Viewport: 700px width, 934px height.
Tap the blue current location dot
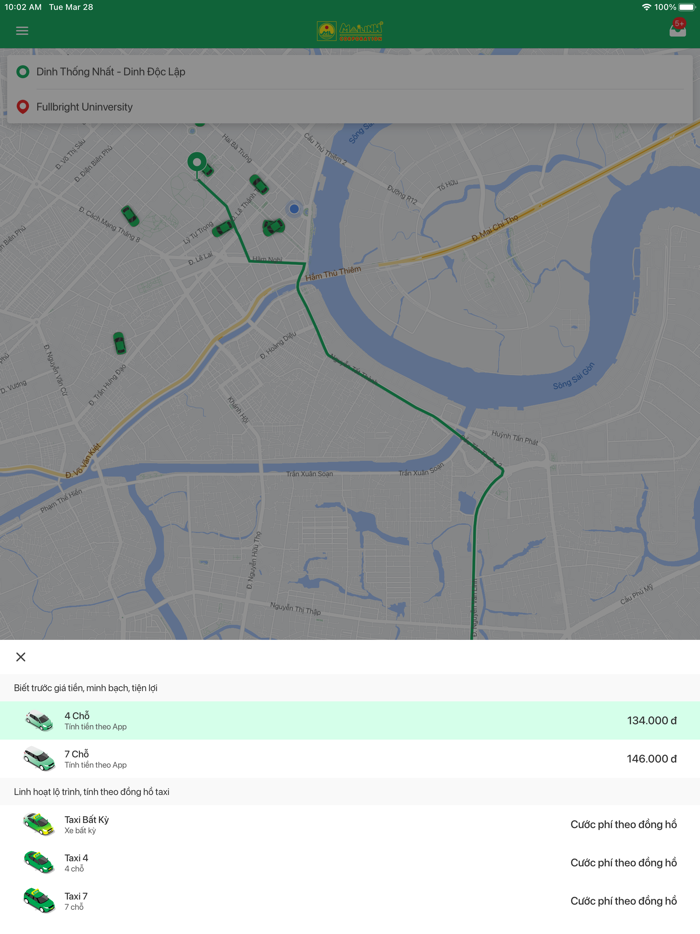click(x=294, y=209)
